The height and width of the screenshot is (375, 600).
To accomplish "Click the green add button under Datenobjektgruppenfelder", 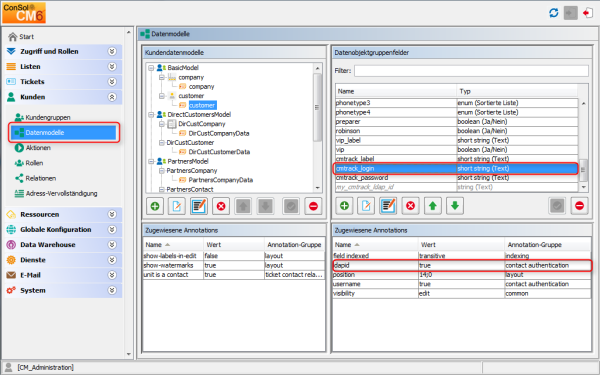I will pyautogui.click(x=344, y=205).
